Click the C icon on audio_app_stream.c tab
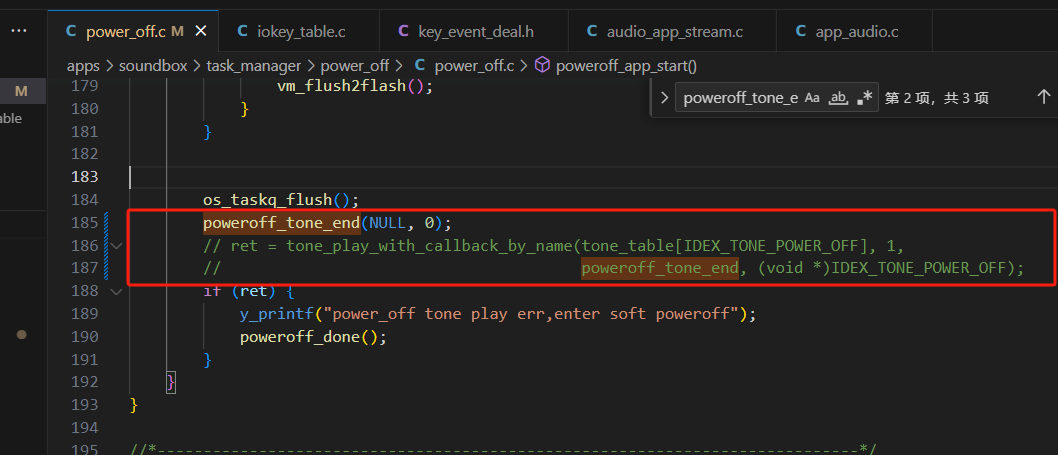Image resolution: width=1058 pixels, height=455 pixels. (x=592, y=31)
